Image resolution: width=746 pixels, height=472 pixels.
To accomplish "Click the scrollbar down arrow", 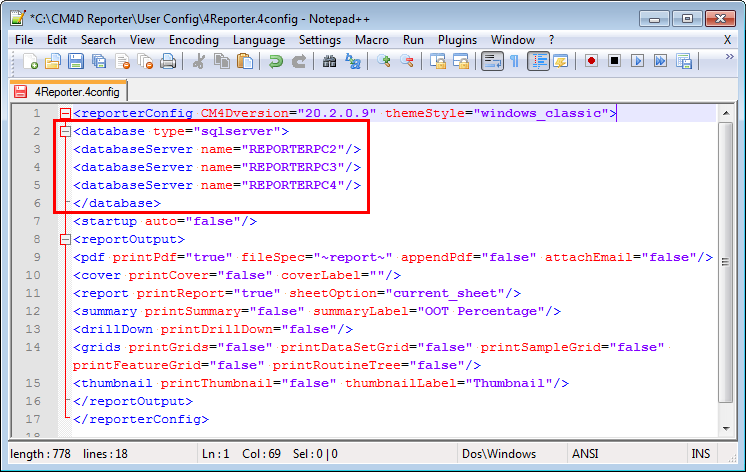I will point(726,429).
